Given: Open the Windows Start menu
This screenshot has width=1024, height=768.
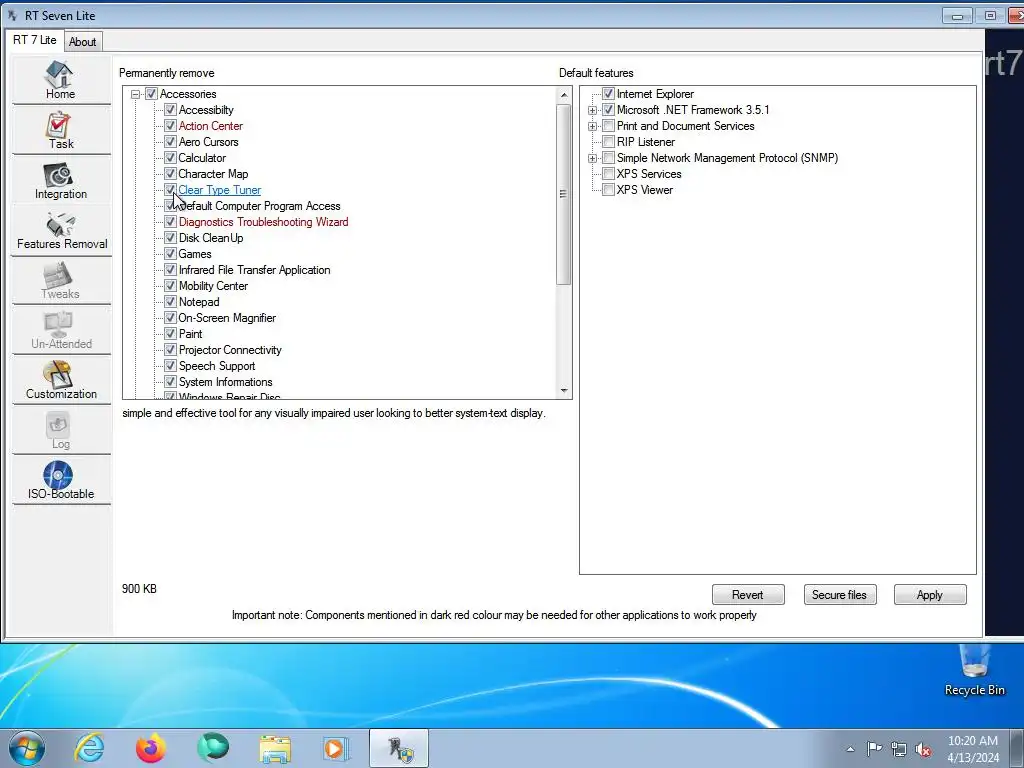Looking at the screenshot, I should (x=26, y=748).
